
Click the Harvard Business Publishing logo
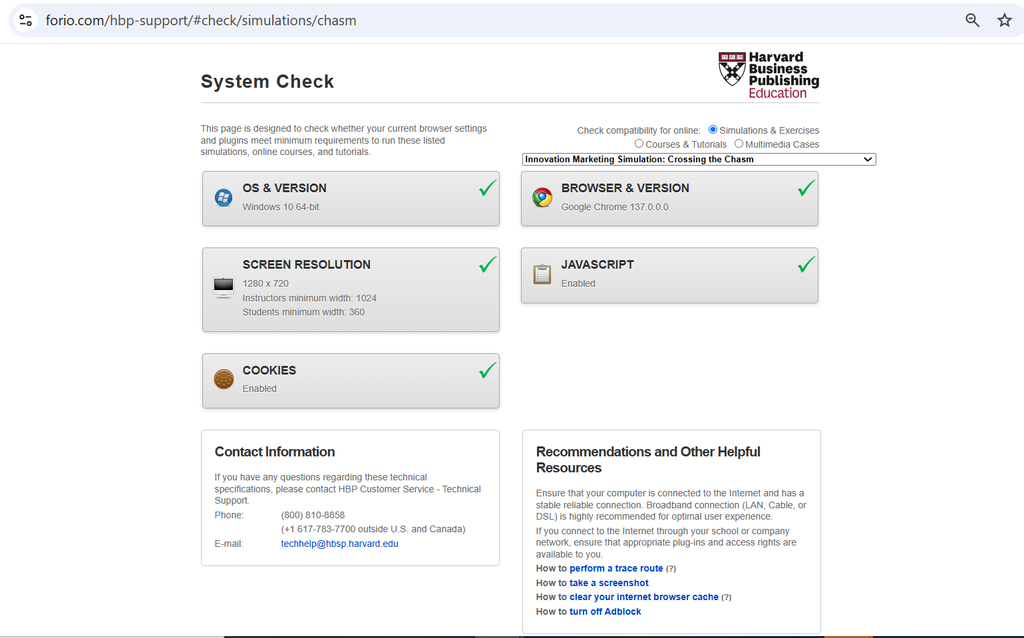[768, 75]
